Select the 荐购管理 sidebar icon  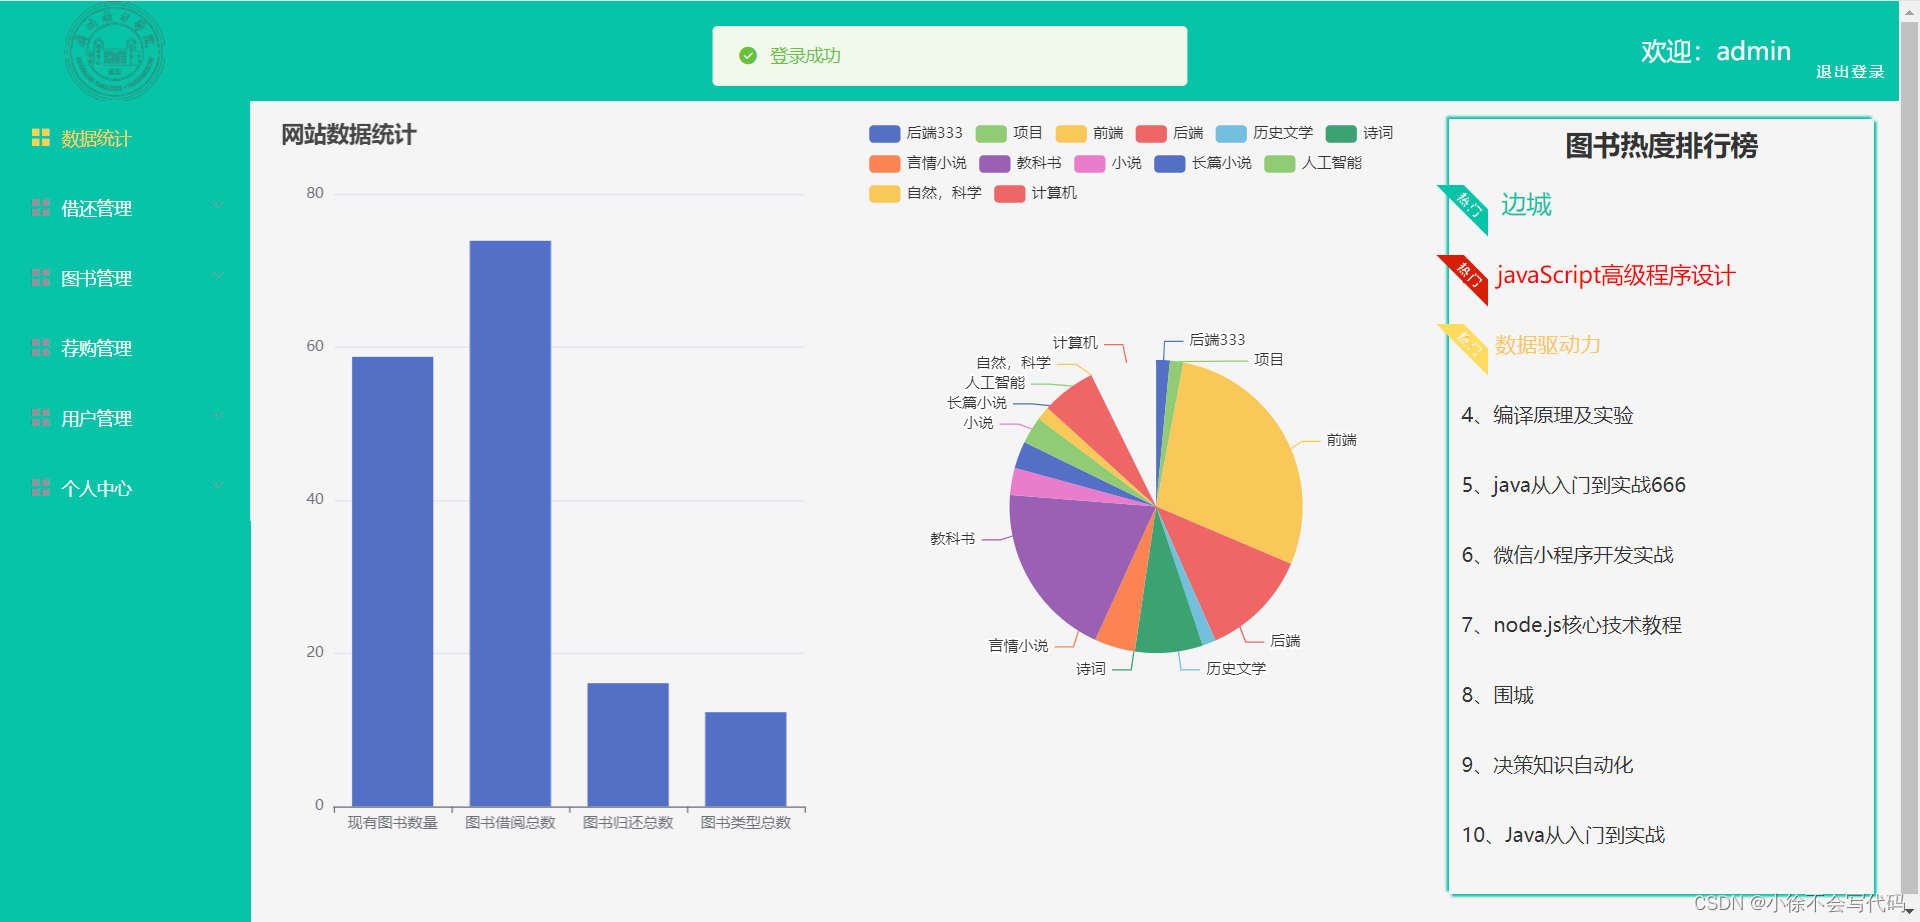tap(41, 348)
